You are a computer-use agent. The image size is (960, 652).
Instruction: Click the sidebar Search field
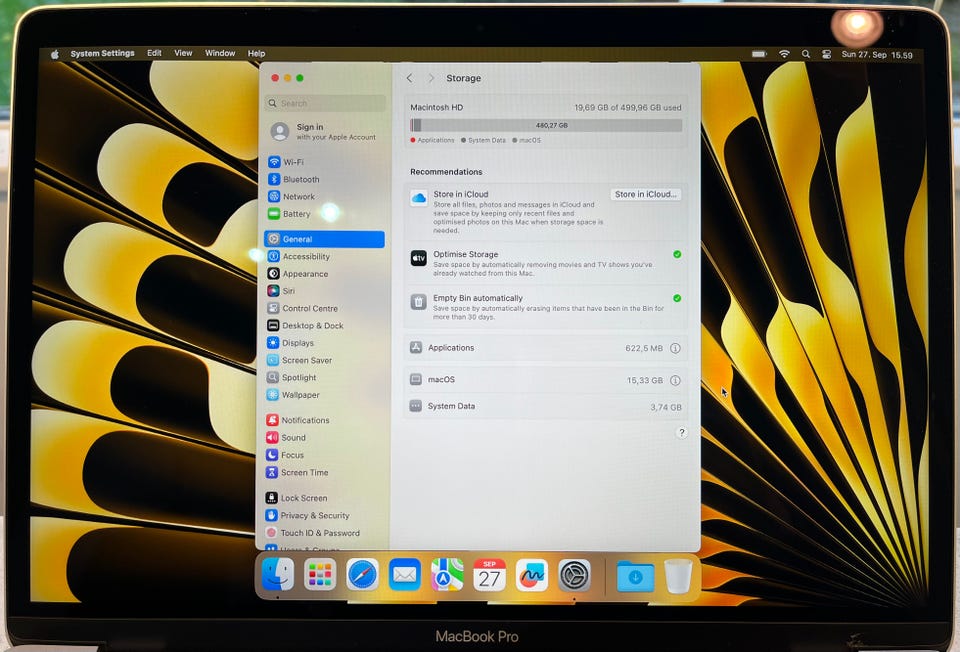(x=326, y=103)
